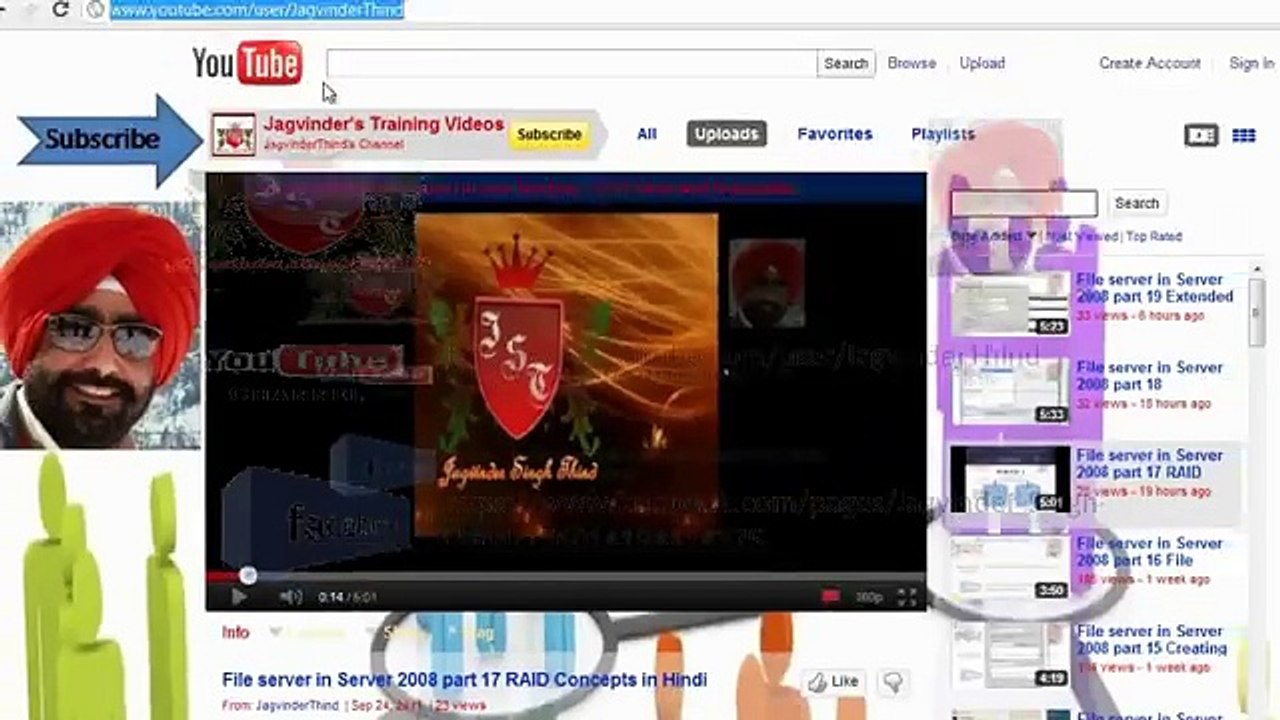The height and width of the screenshot is (720, 1280).
Task: Click the Jagvinder's Training Videos channel title
Action: [384, 125]
